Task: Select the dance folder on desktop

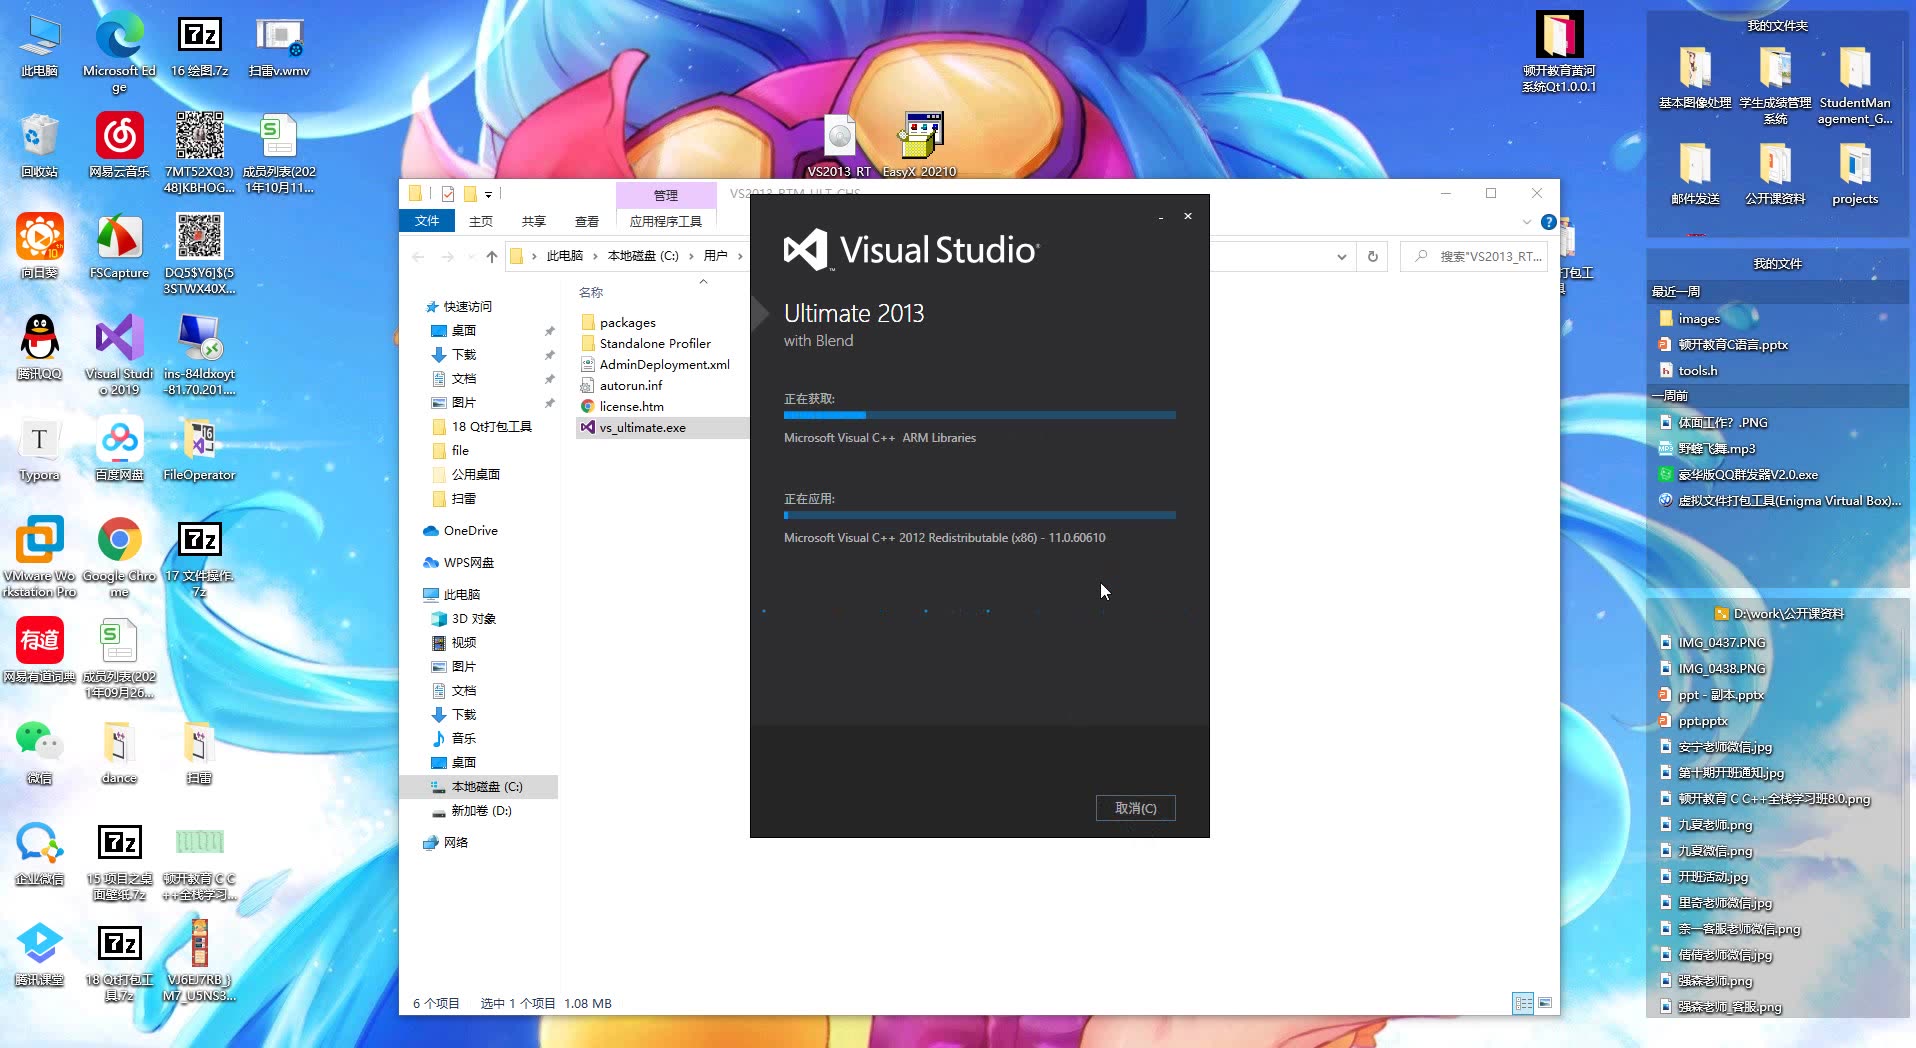Action: pos(119,751)
